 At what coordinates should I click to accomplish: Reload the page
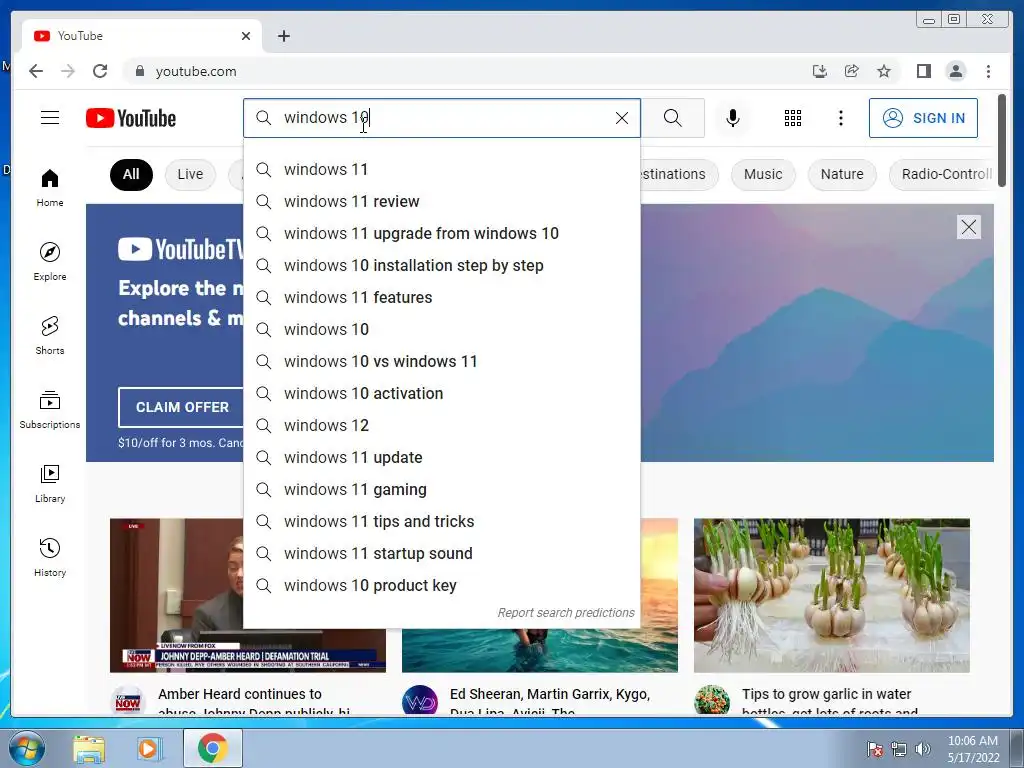tap(100, 71)
